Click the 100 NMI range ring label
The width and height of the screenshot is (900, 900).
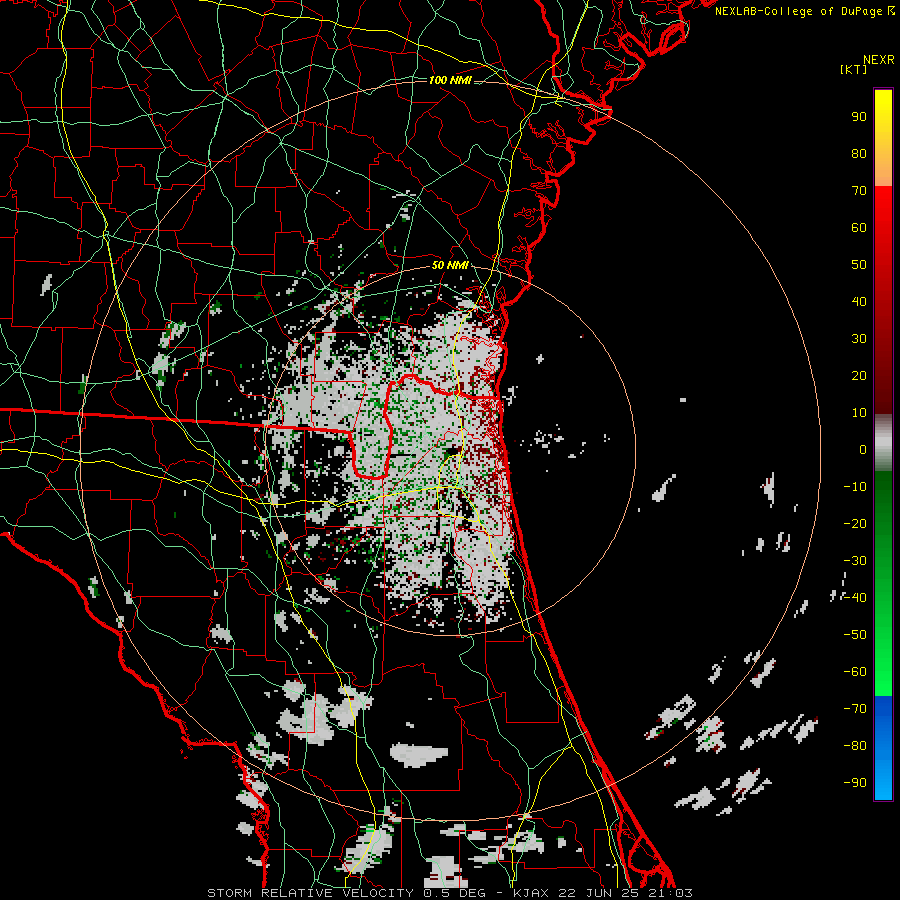click(x=450, y=80)
